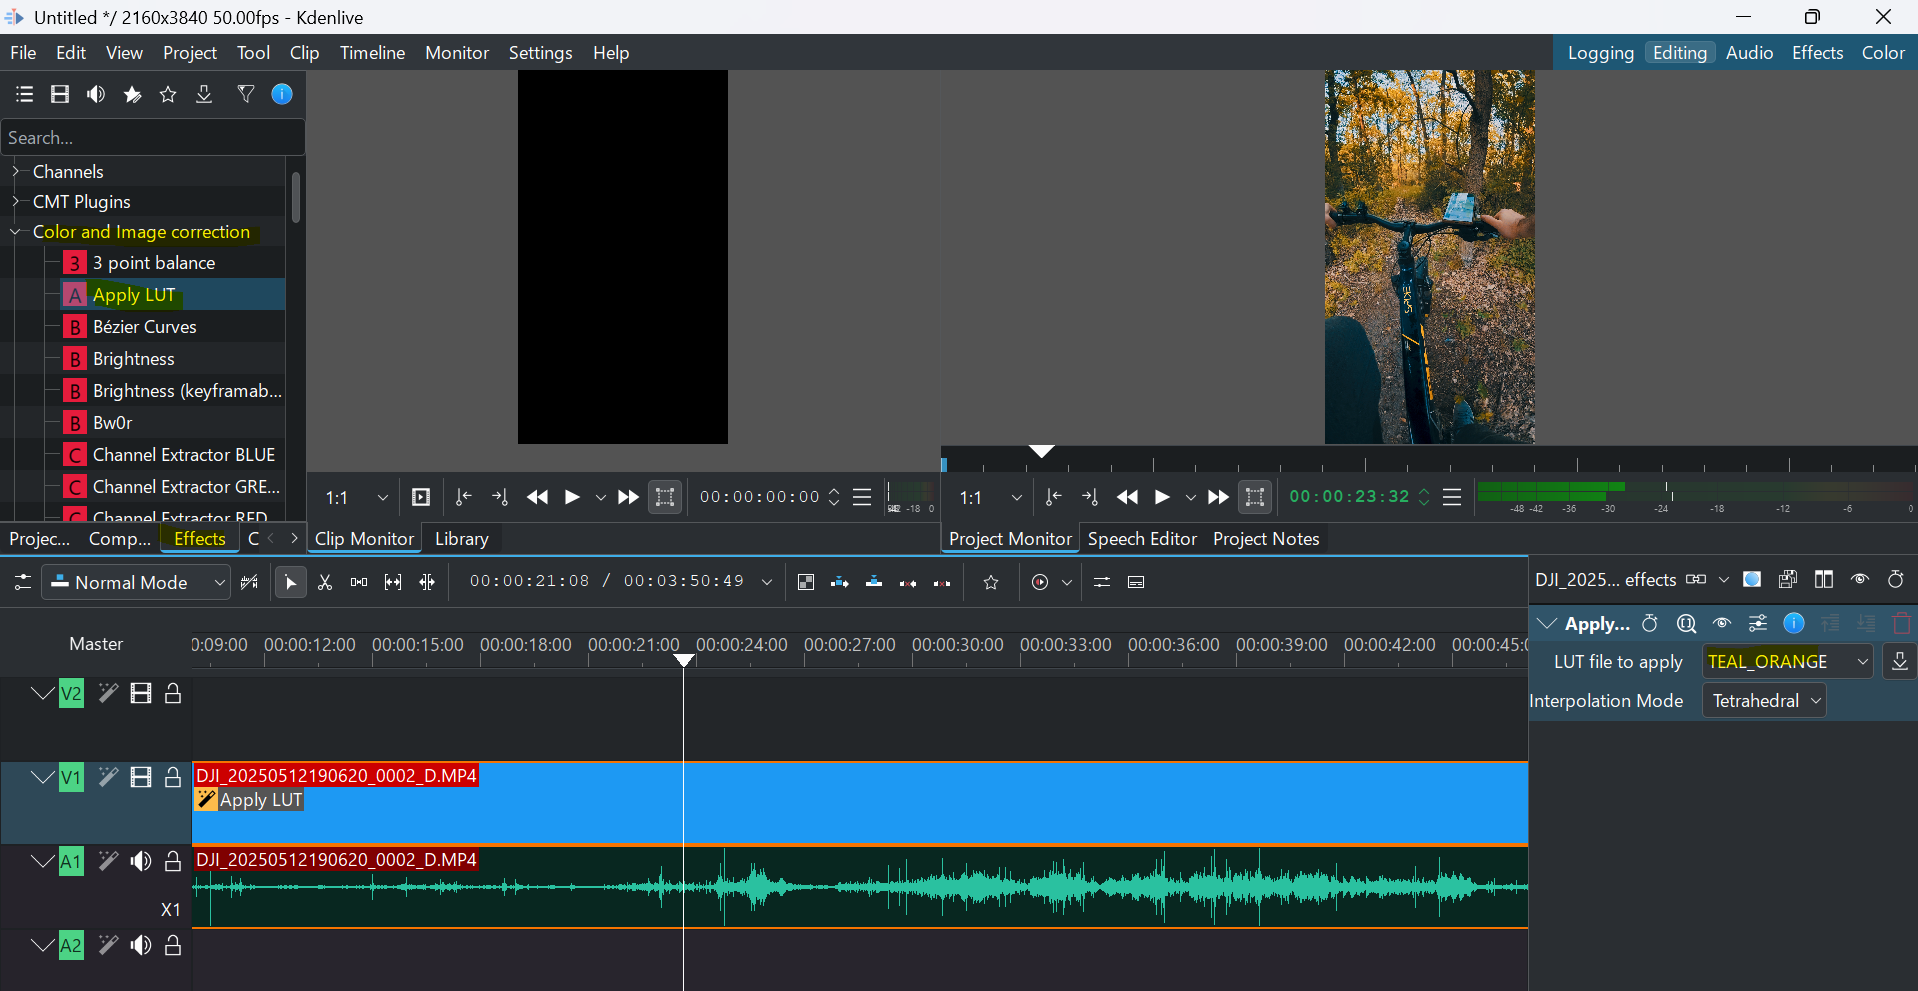The image size is (1918, 991).
Task: Click the effects Search field
Action: click(152, 138)
